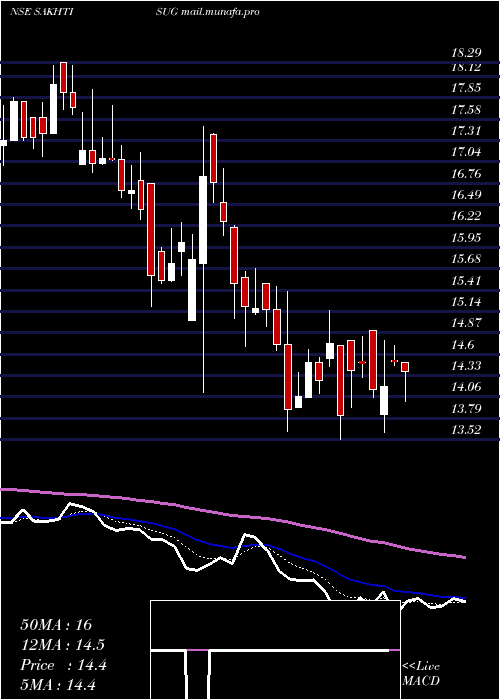Click the 12MA : 14.5 readout
Screen dimensions: 500x700
point(63,646)
